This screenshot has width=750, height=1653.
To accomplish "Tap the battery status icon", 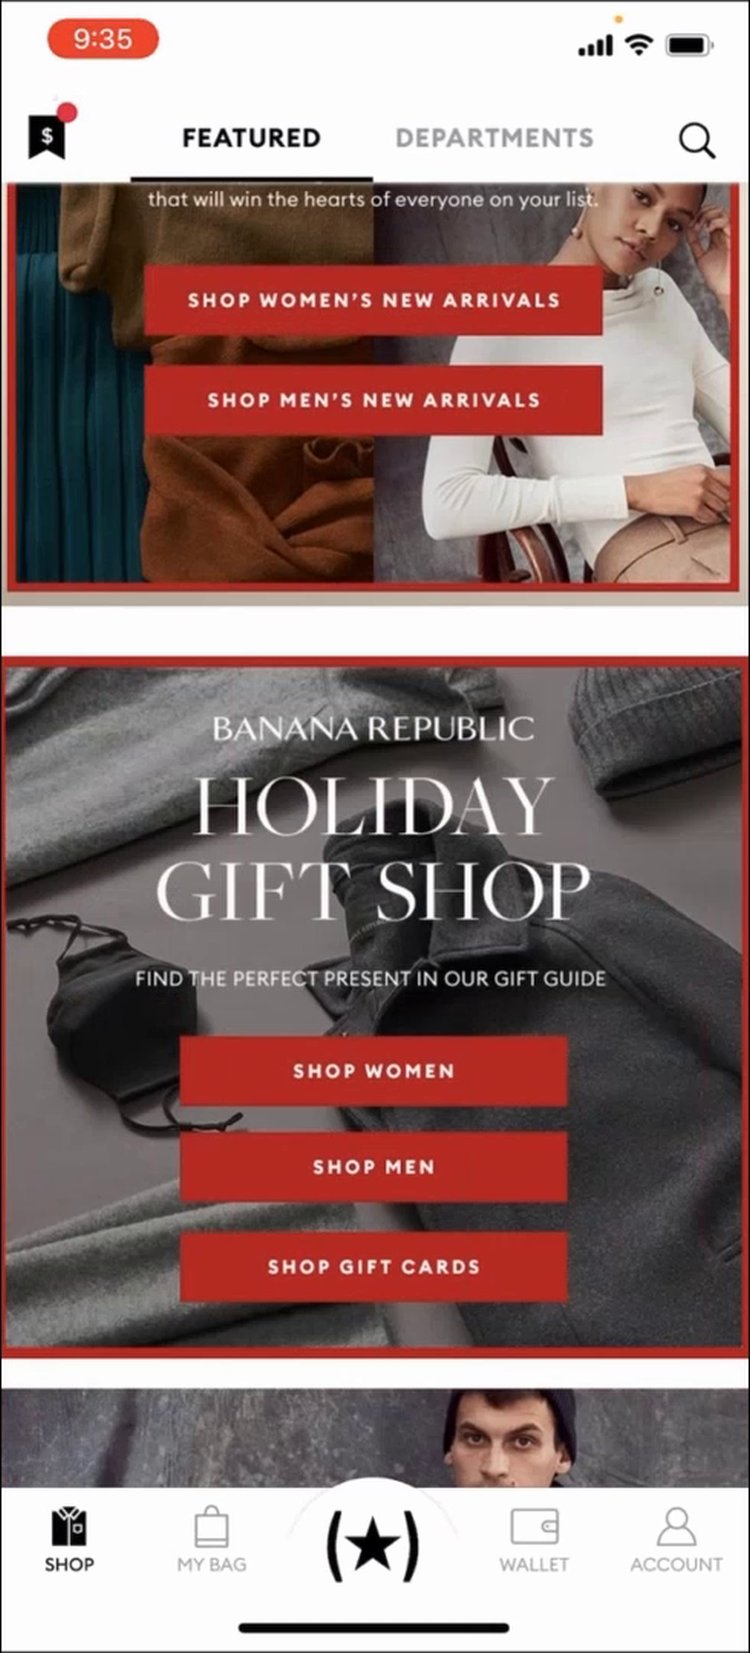I will (689, 45).
